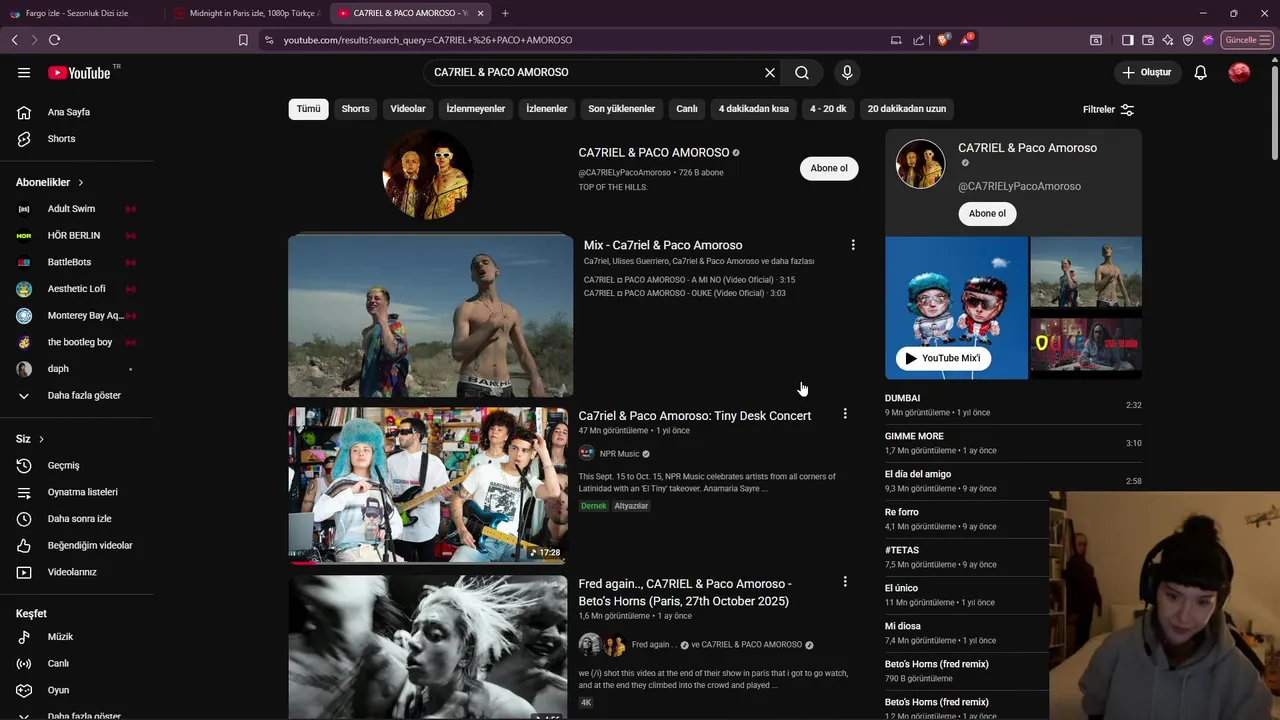Screen dimensions: 1280x720
Task: Open Daha sonra izle list
Action: [x=77, y=519]
